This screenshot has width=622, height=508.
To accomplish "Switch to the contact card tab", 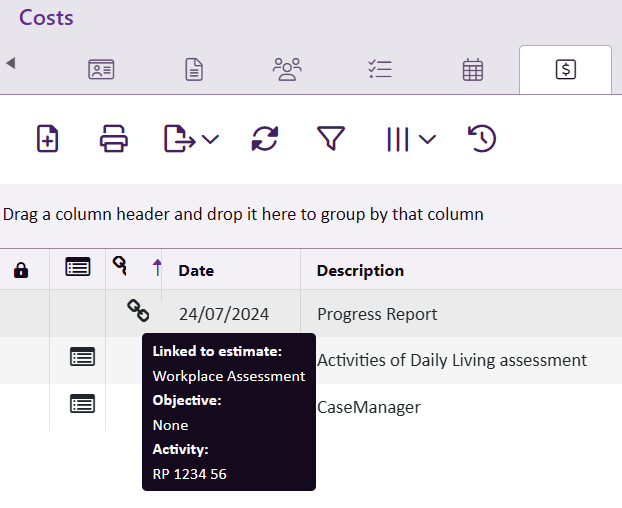I will (101, 70).
